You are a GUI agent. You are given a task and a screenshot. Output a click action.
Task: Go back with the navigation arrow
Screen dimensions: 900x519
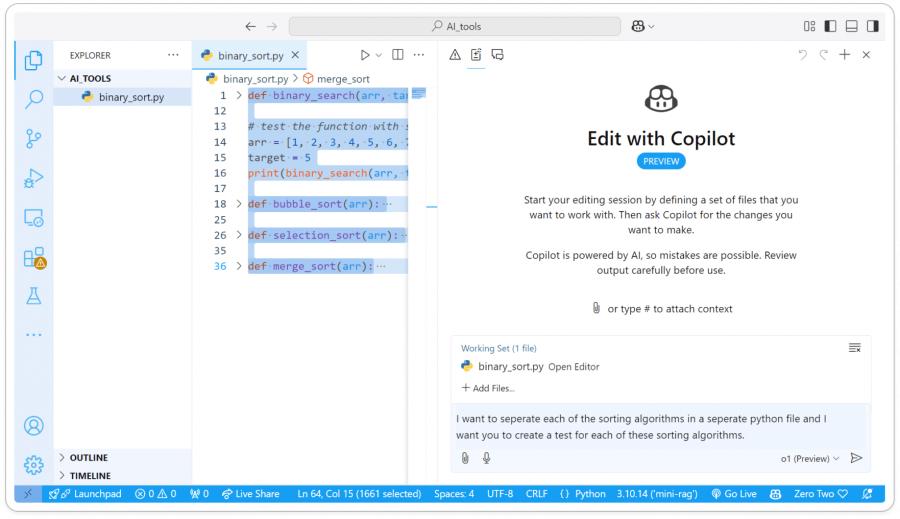pyautogui.click(x=250, y=26)
